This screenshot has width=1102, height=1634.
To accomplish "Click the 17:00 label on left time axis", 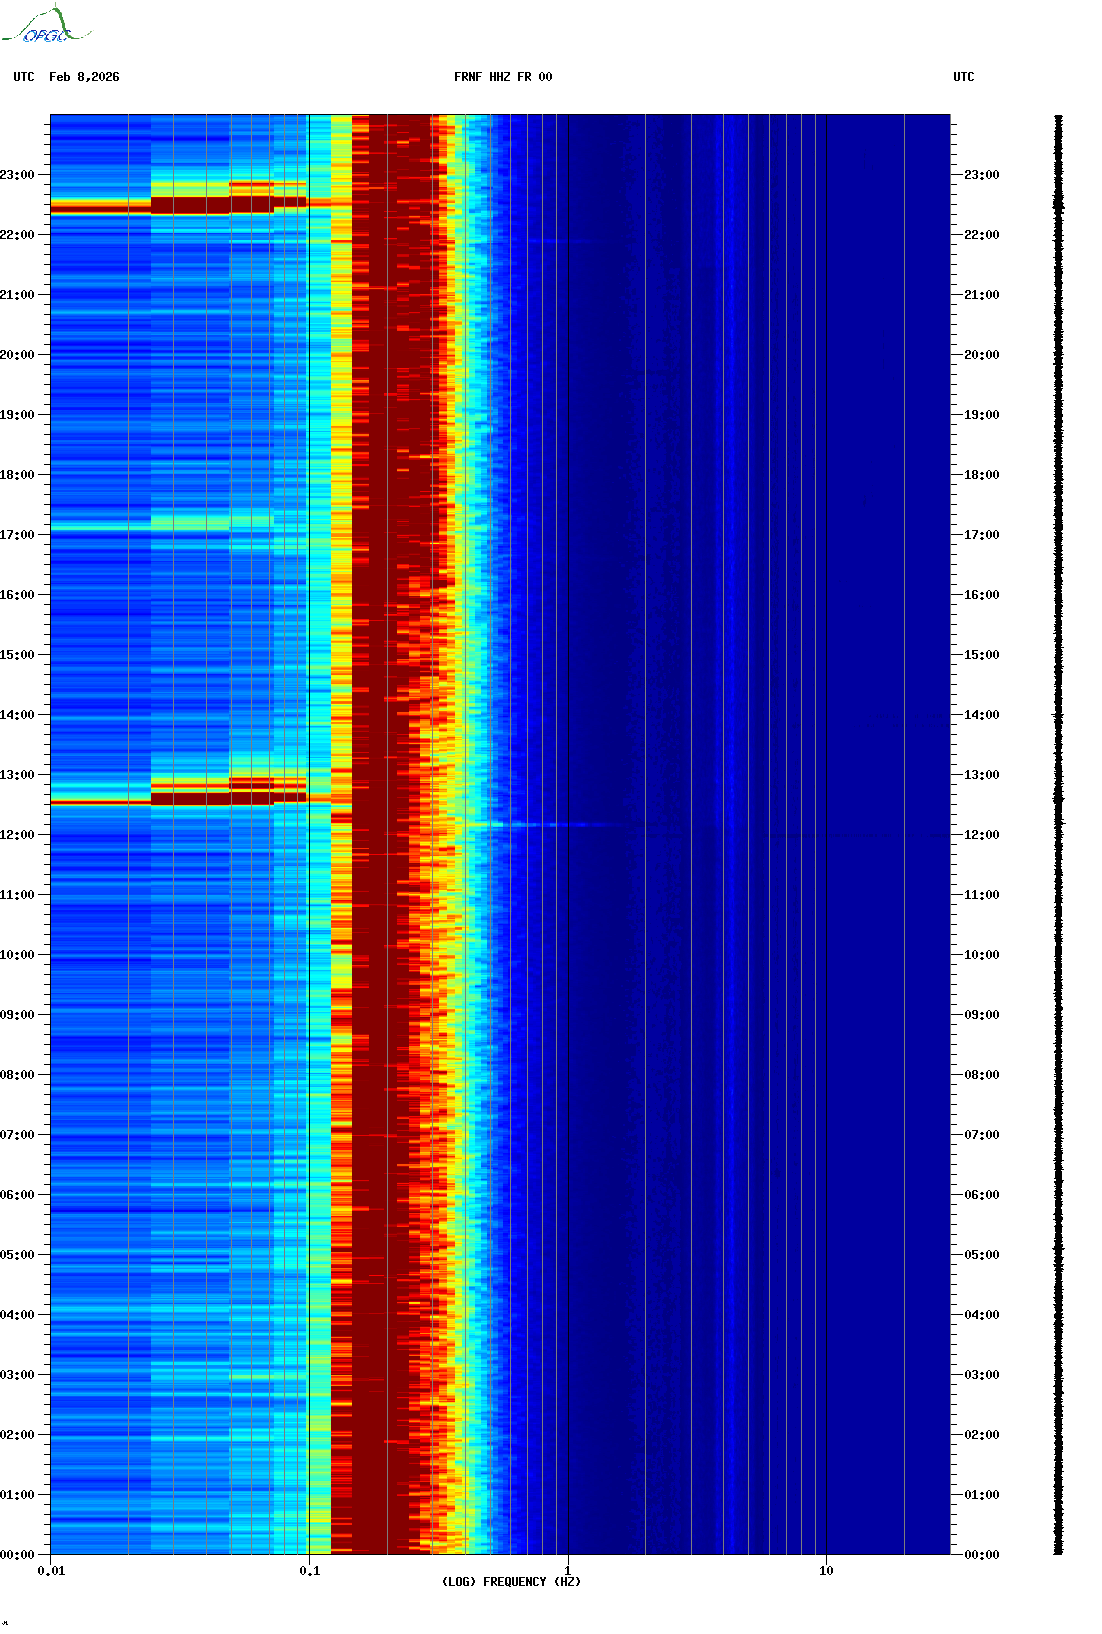I will [17, 535].
